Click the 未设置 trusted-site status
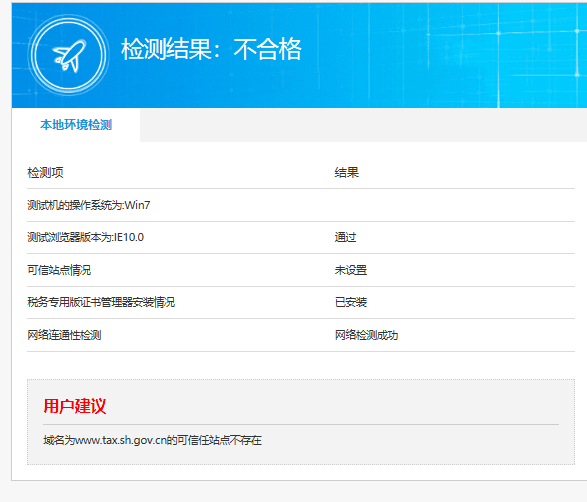This screenshot has height=502, width=587. (x=351, y=270)
